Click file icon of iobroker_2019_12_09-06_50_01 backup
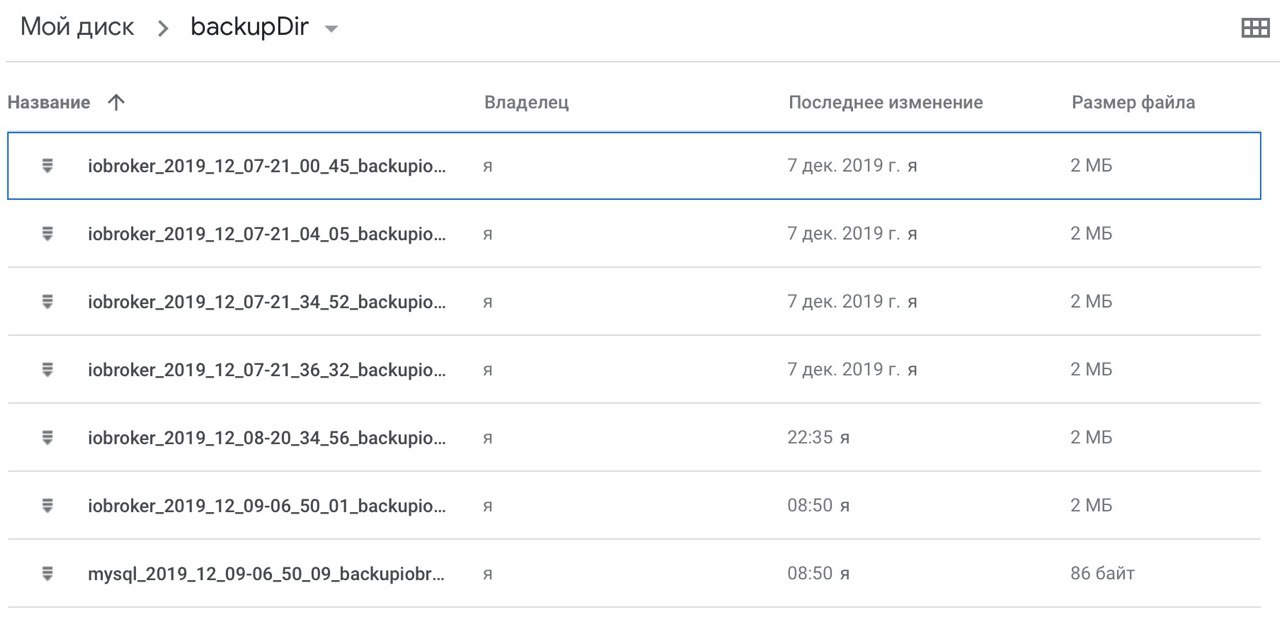Screen dimensions: 1280x632 click(x=47, y=506)
